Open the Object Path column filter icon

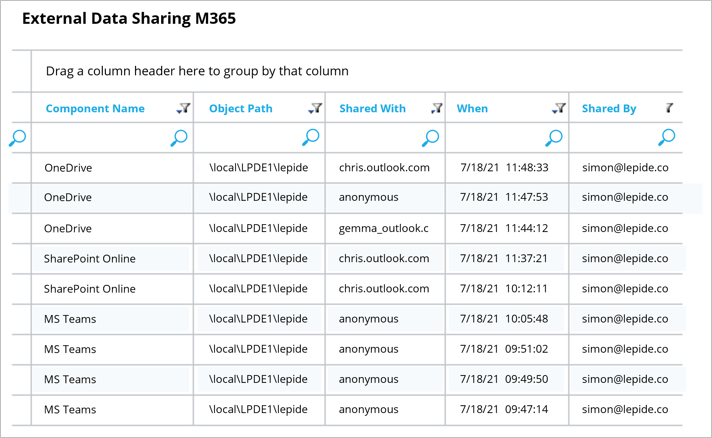point(315,108)
